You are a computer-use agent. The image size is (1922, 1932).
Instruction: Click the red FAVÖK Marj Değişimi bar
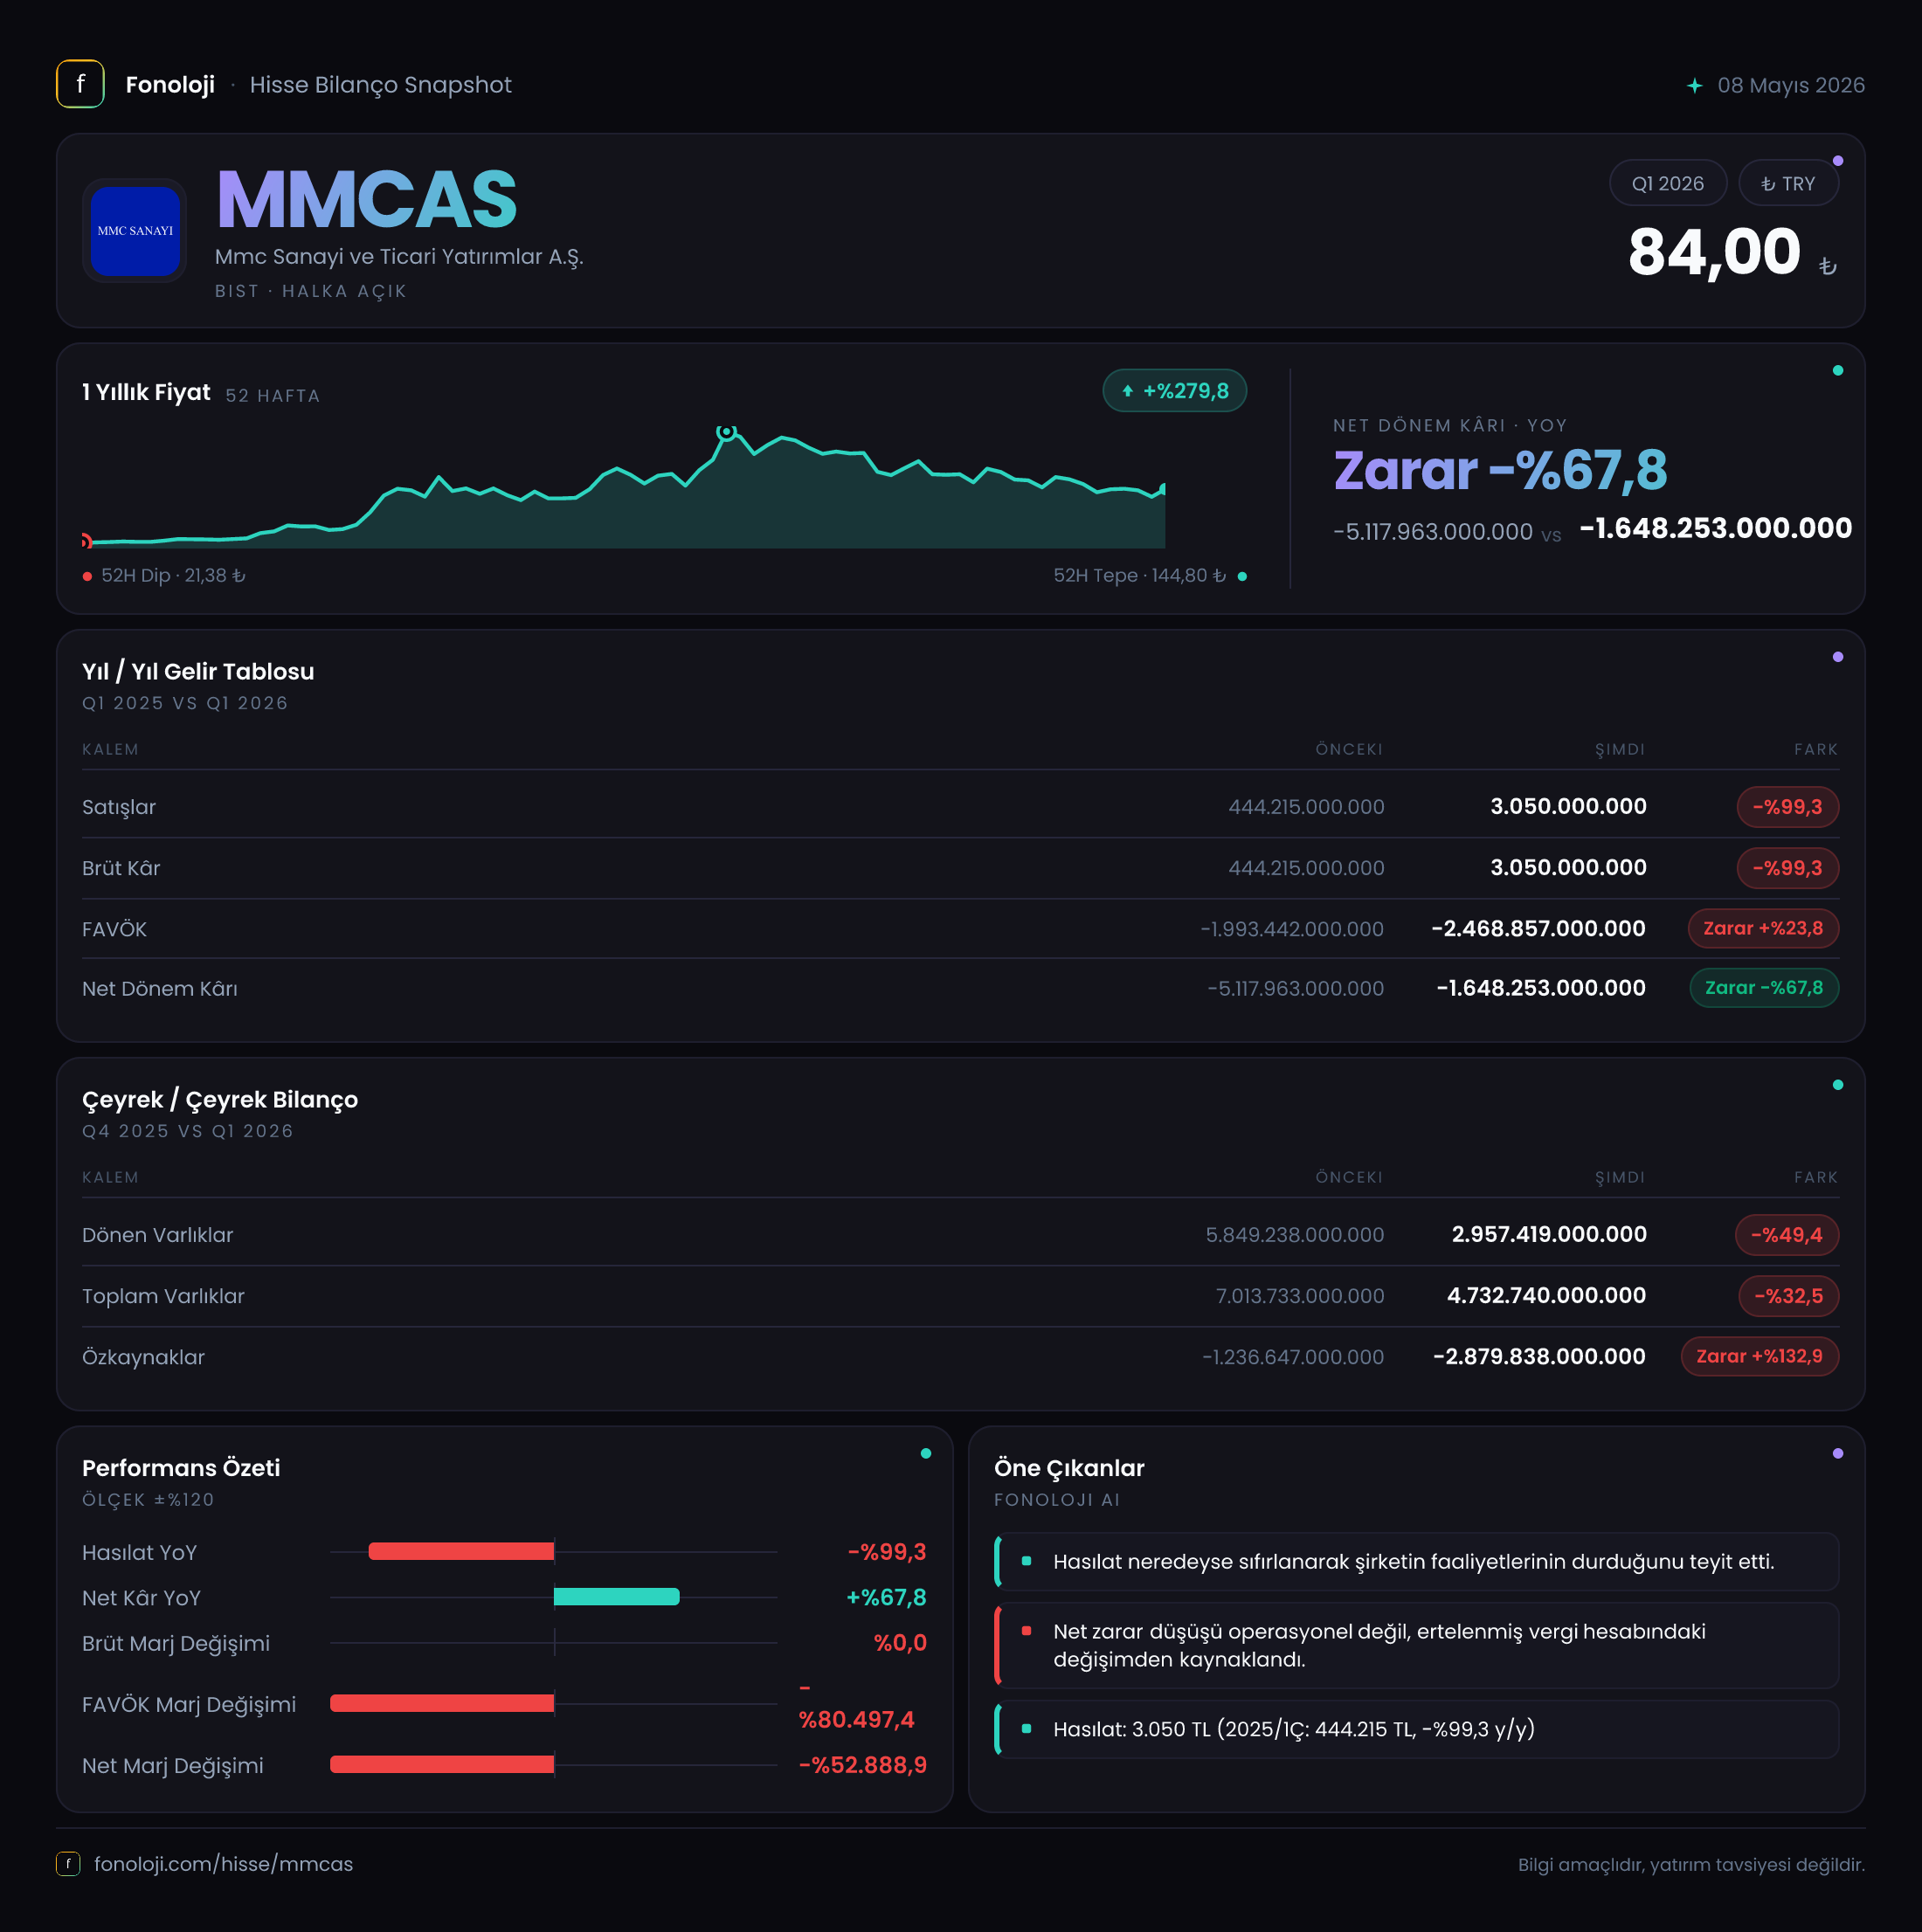tap(442, 1703)
